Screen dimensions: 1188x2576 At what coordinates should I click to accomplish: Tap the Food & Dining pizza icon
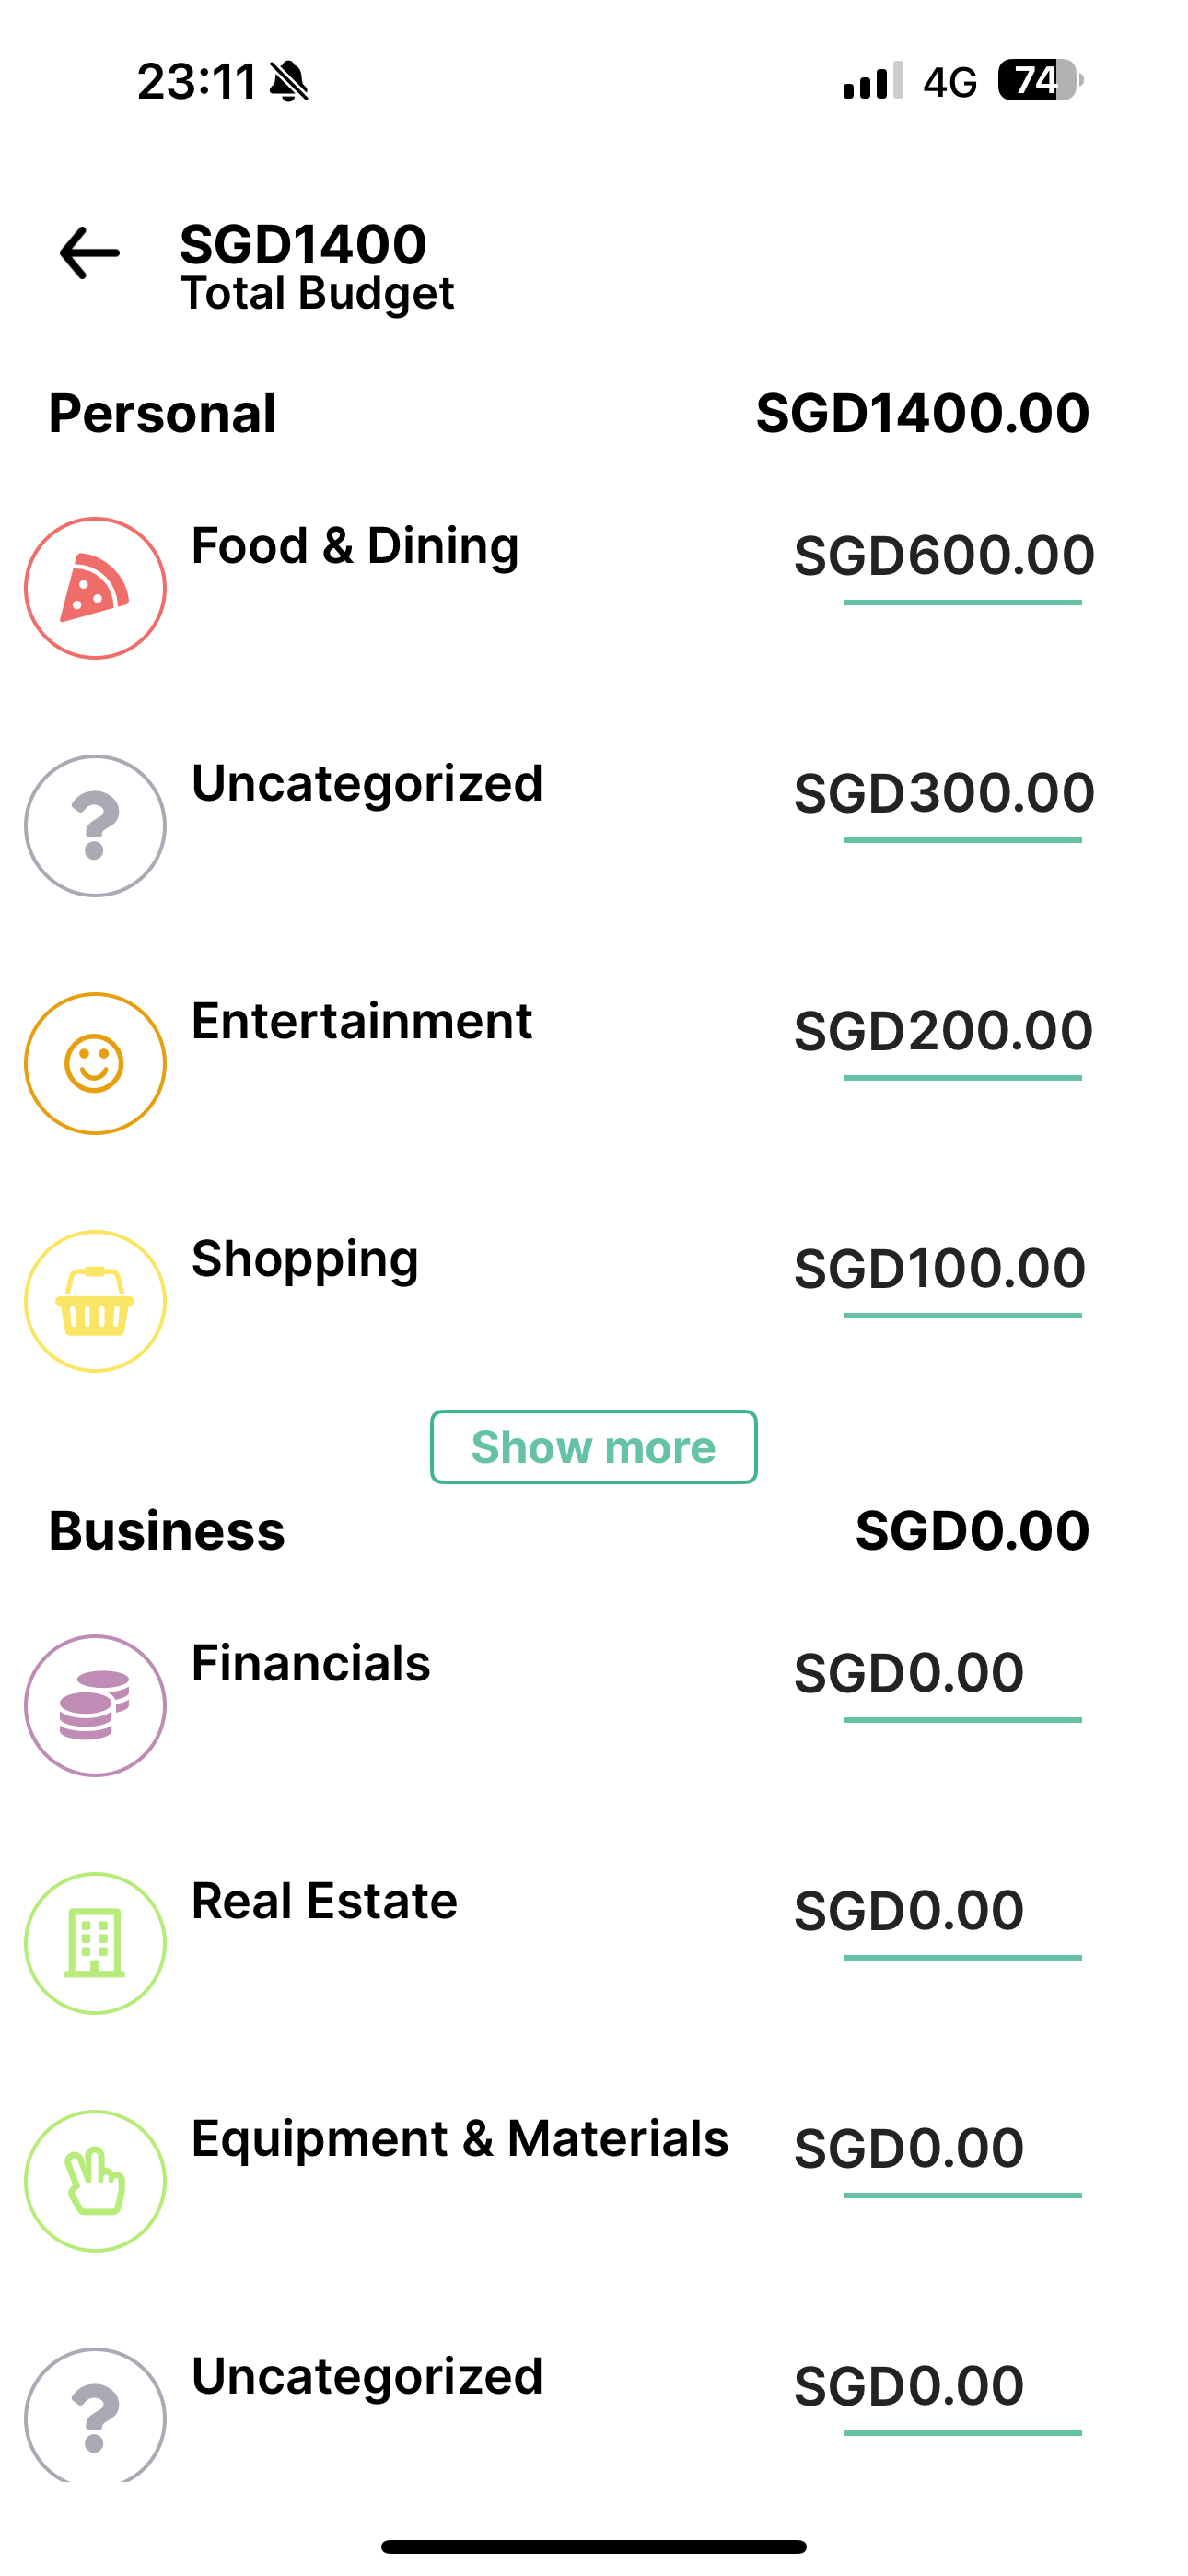(95, 588)
